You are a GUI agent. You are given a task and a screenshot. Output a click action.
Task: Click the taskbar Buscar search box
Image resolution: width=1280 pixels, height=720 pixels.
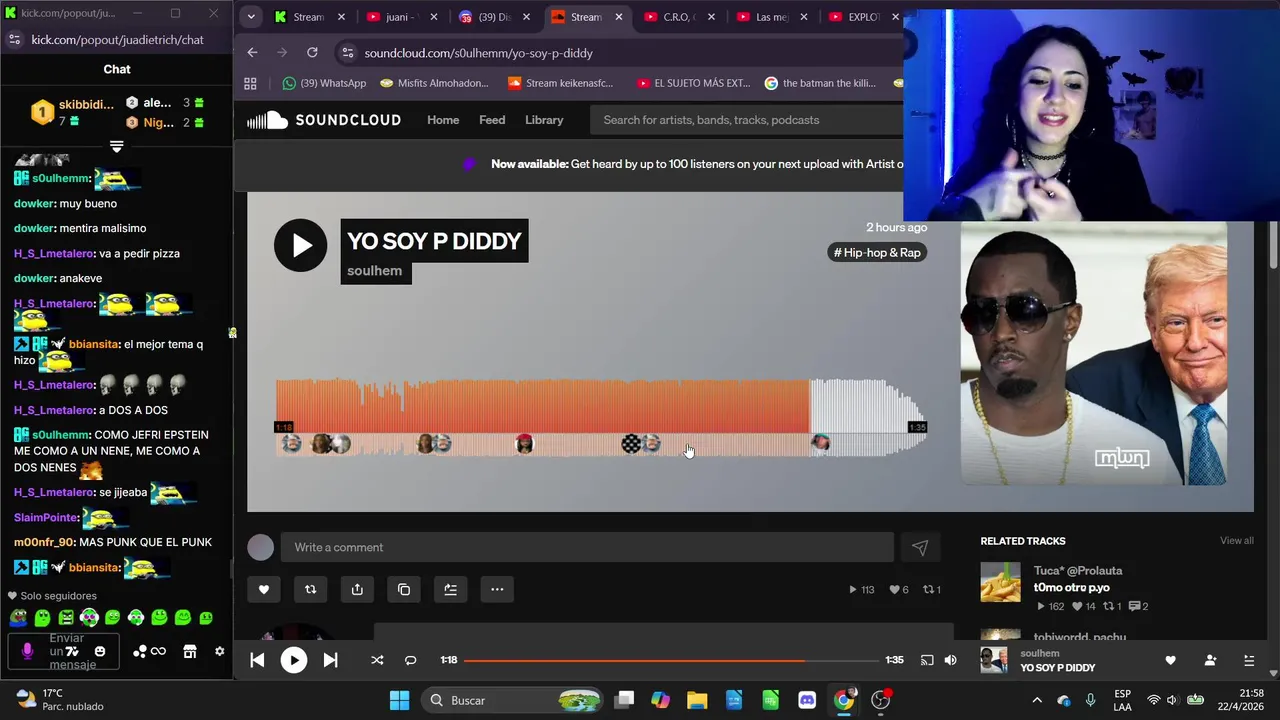[x=514, y=700]
